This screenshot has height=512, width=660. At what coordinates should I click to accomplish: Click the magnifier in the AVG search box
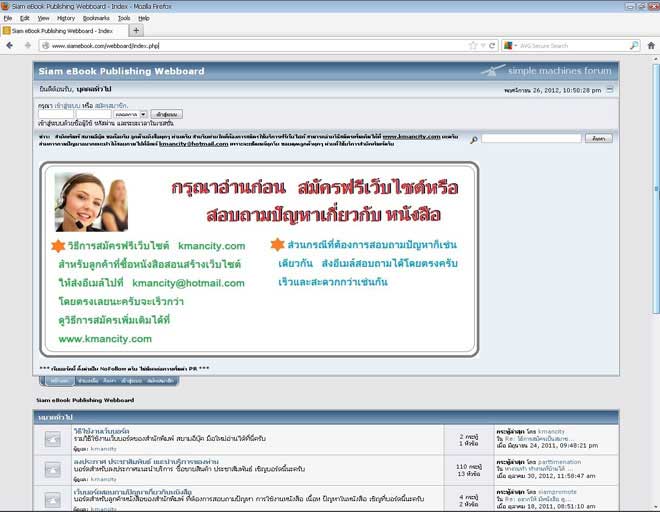click(633, 45)
